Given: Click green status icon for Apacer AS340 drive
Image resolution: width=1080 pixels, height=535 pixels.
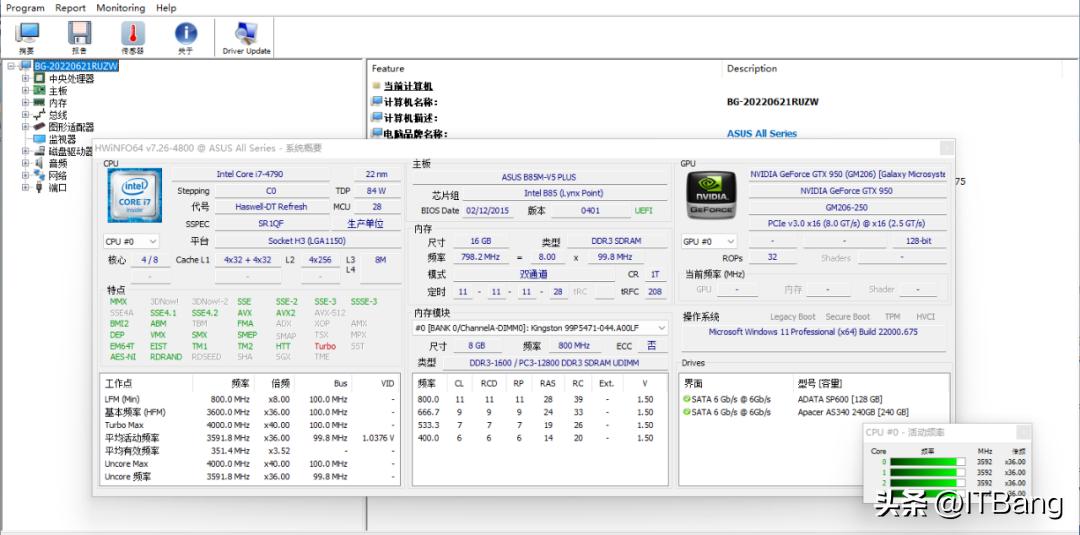Looking at the screenshot, I should [x=687, y=412].
